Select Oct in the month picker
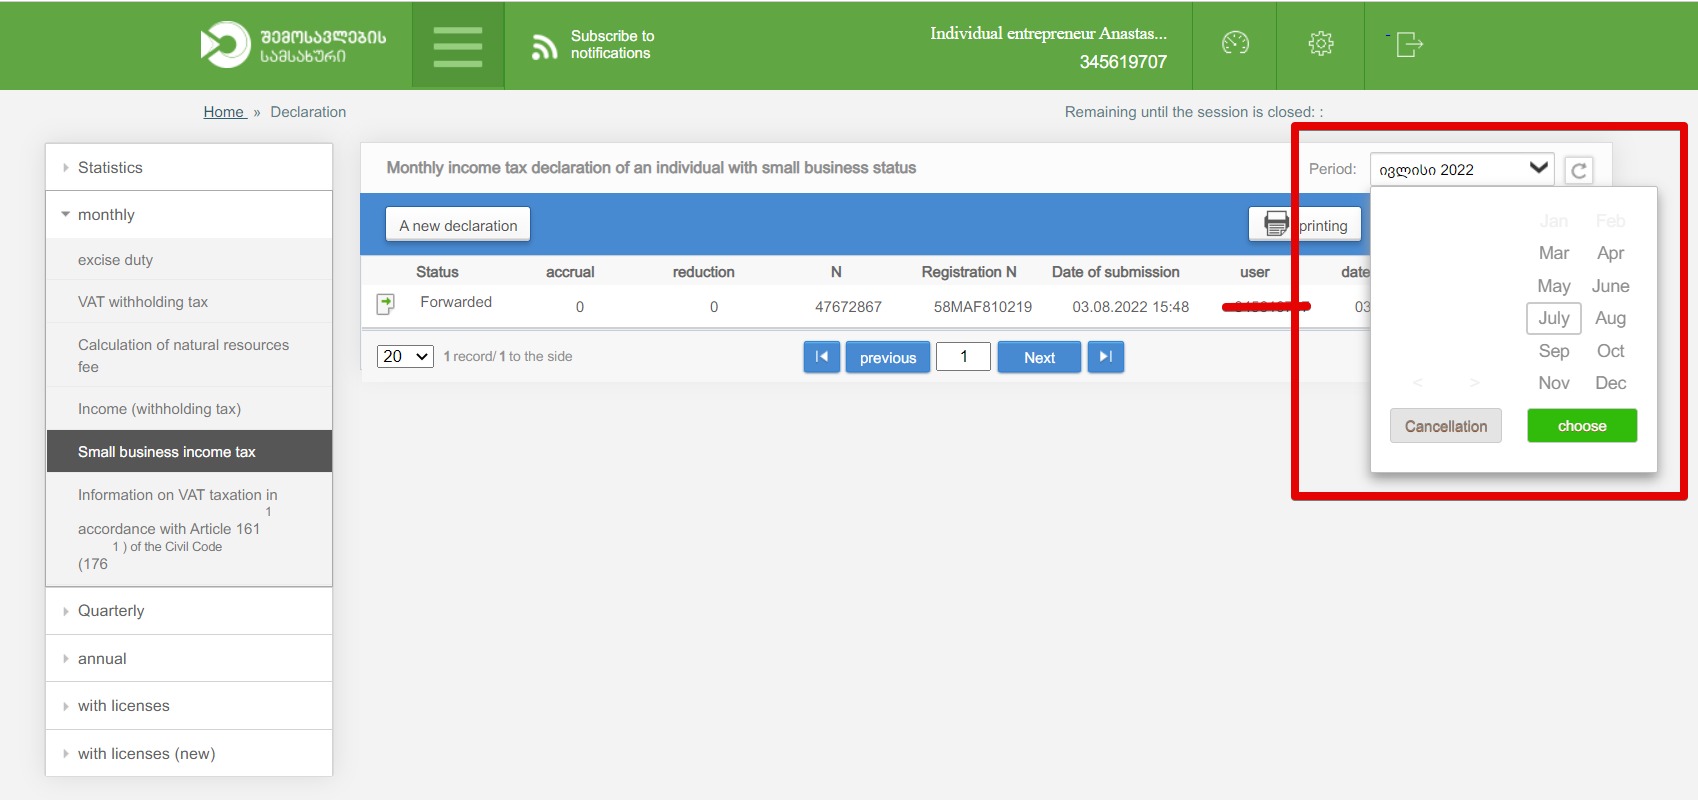1698x800 pixels. click(1611, 351)
